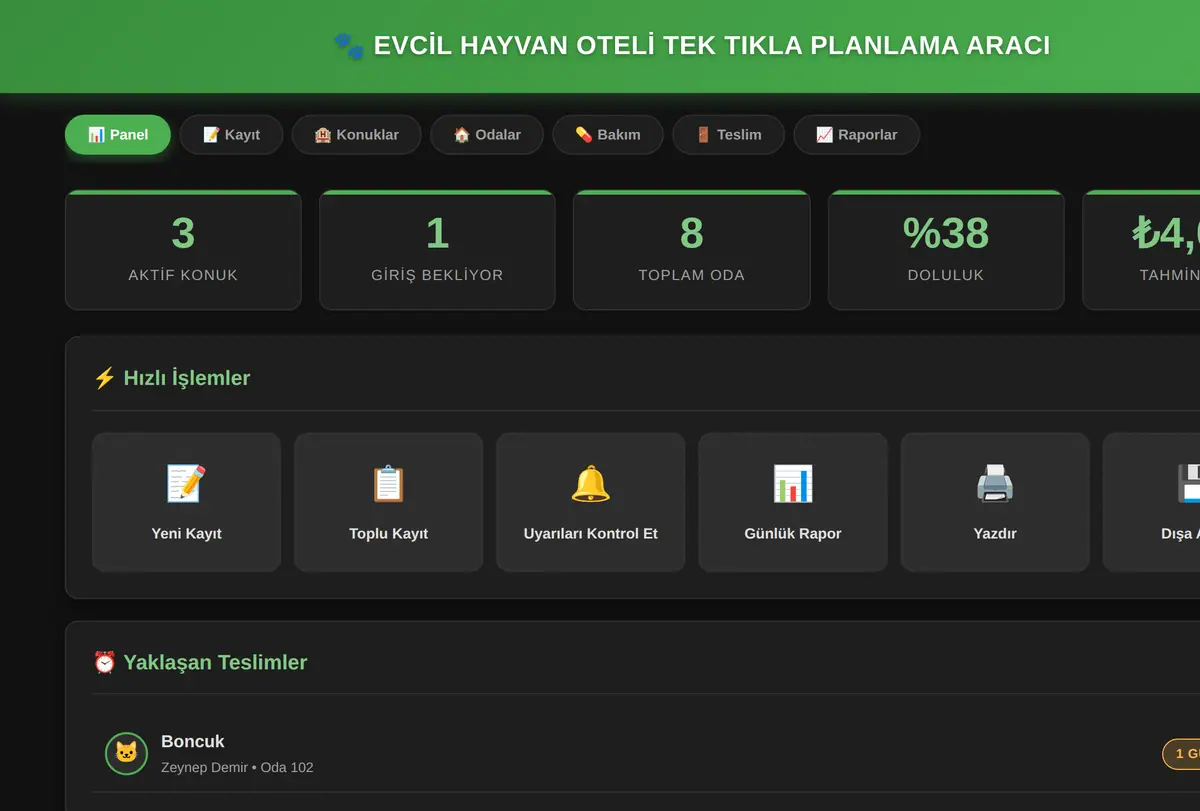Click the Yazdır label
Image resolution: width=1200 pixels, height=811 pixels.
point(995,534)
